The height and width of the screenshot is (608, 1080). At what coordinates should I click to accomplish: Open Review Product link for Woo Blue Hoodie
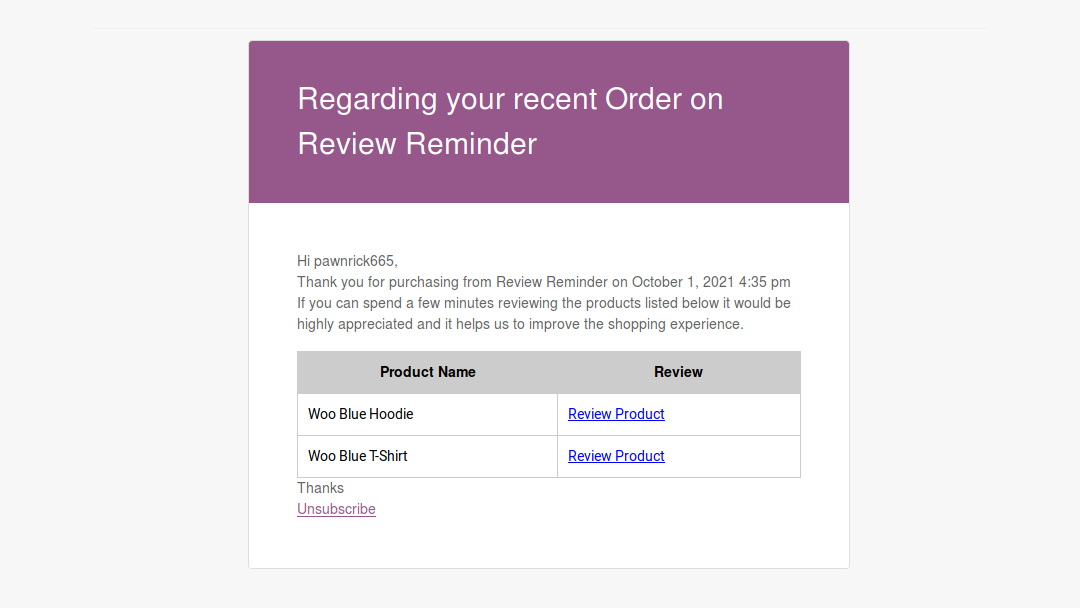click(x=615, y=414)
